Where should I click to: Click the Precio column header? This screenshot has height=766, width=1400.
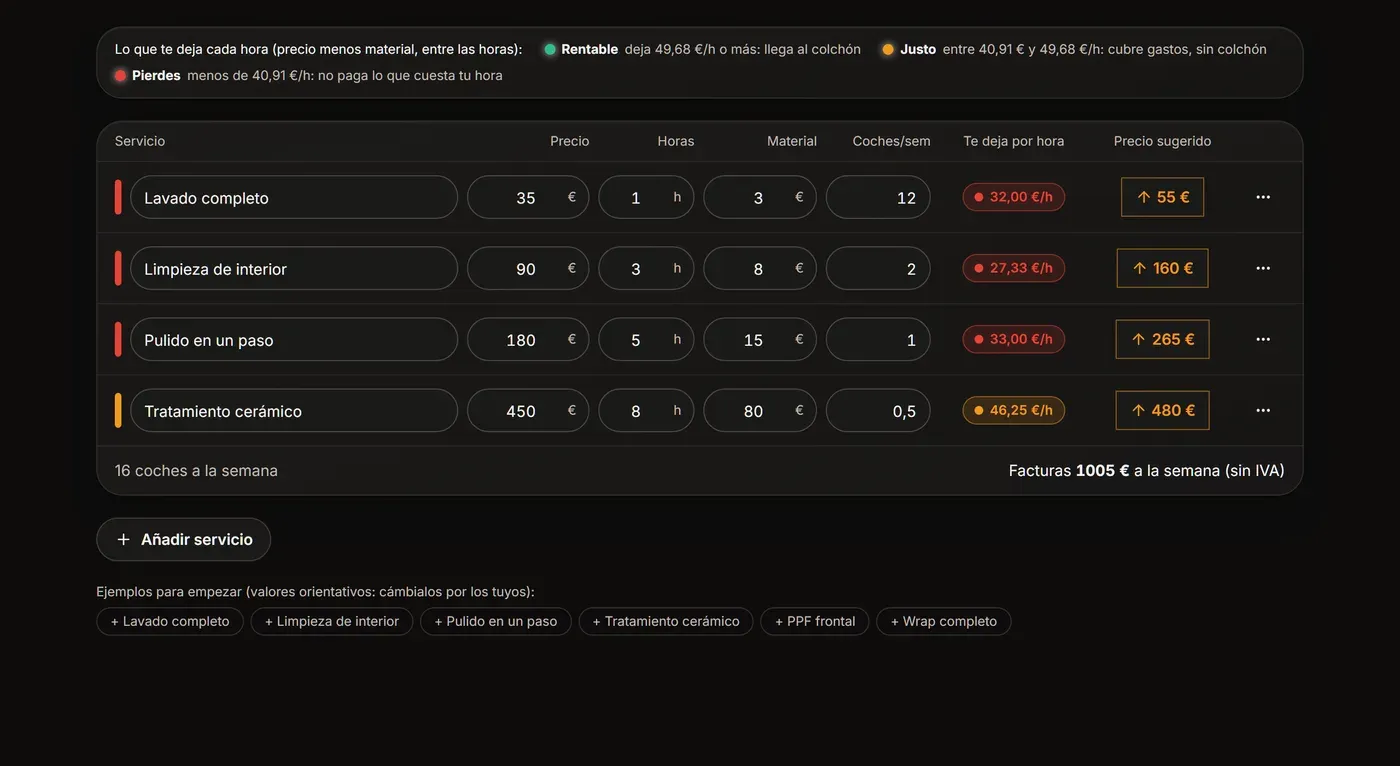[570, 141]
